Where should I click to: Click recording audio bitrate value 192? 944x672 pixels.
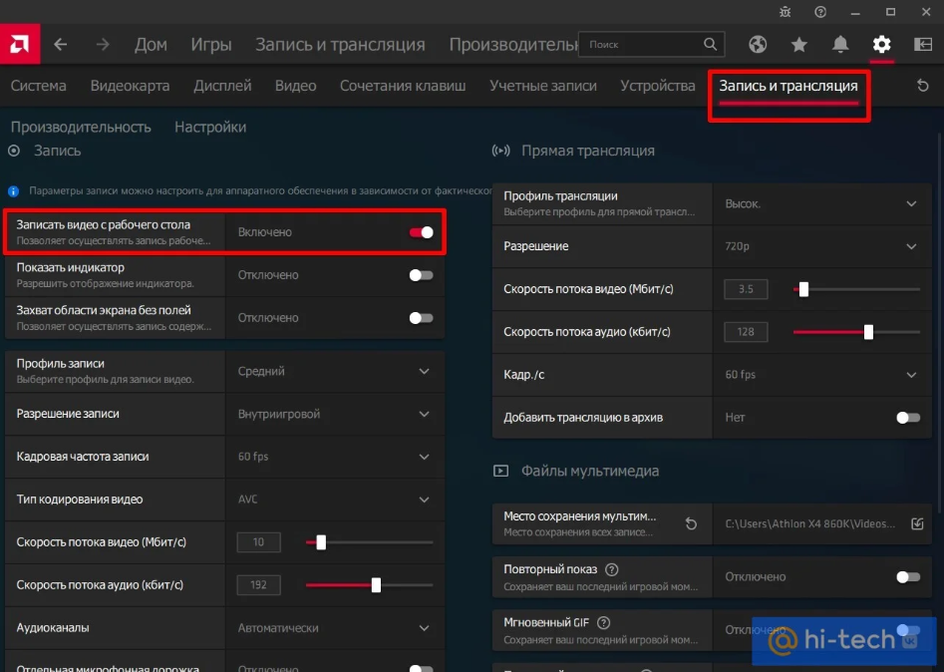[258, 585]
